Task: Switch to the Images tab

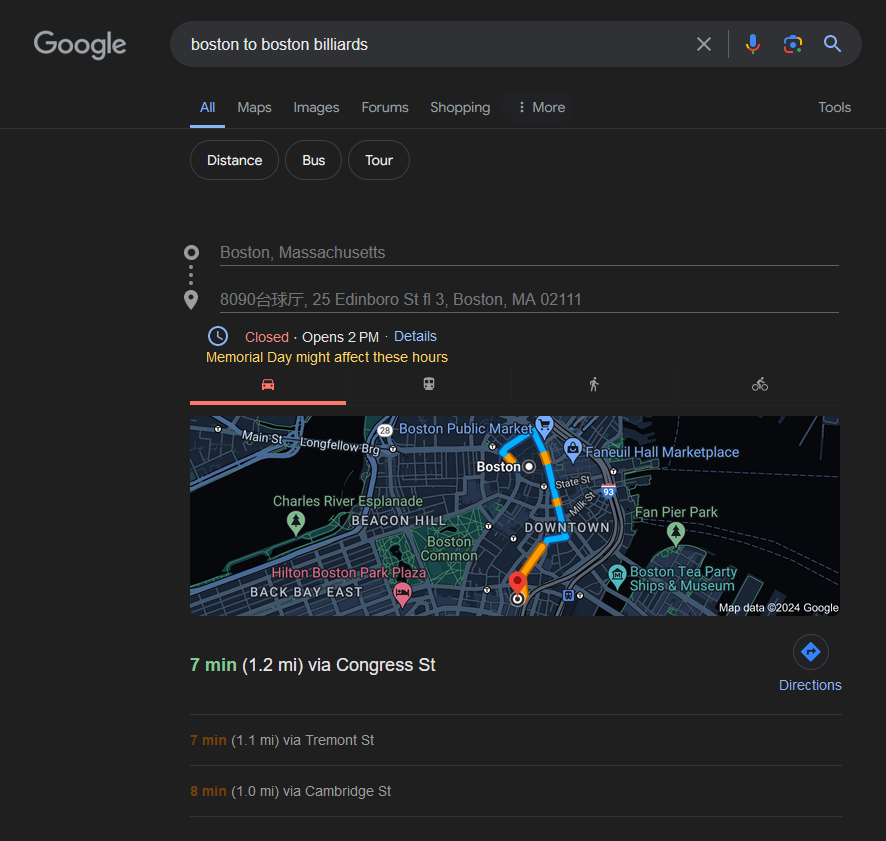Action: click(x=316, y=107)
